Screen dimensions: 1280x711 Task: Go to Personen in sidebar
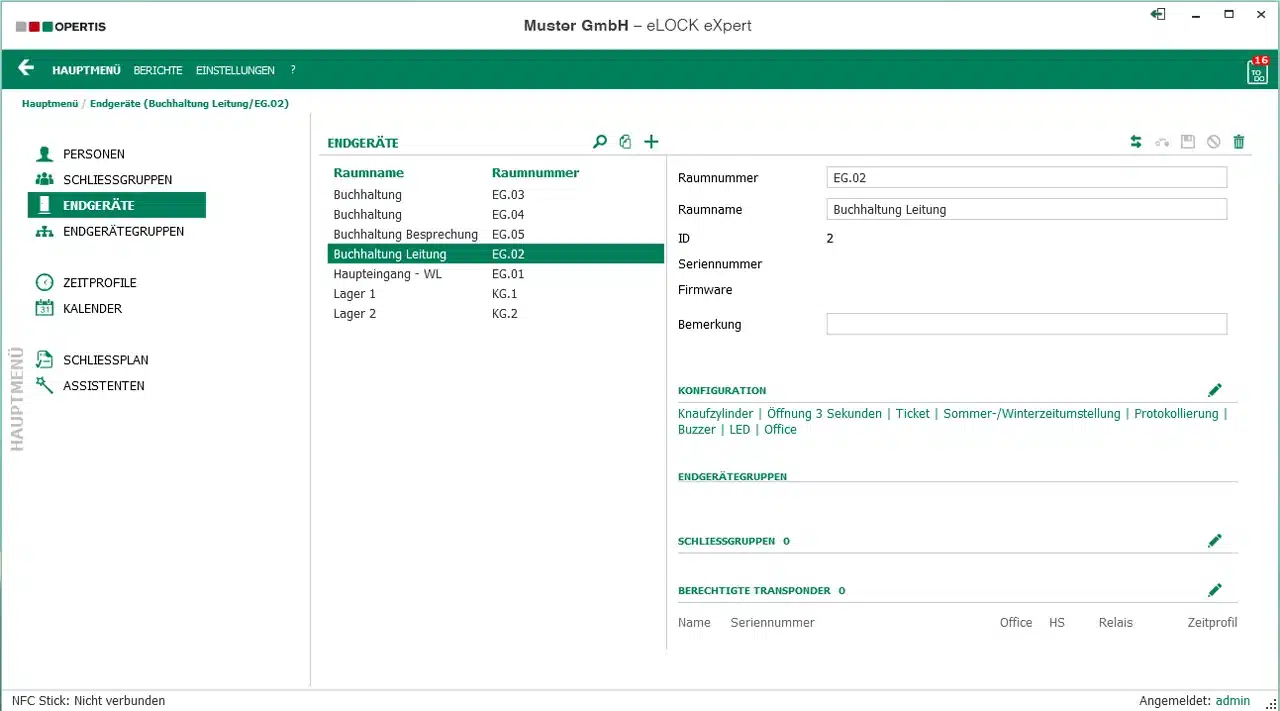click(x=93, y=154)
